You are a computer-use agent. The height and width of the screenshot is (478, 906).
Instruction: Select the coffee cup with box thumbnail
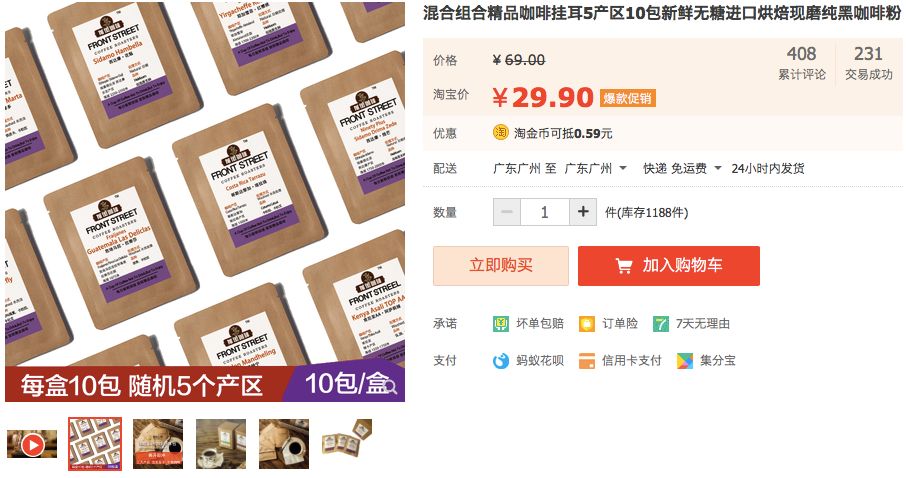221,444
